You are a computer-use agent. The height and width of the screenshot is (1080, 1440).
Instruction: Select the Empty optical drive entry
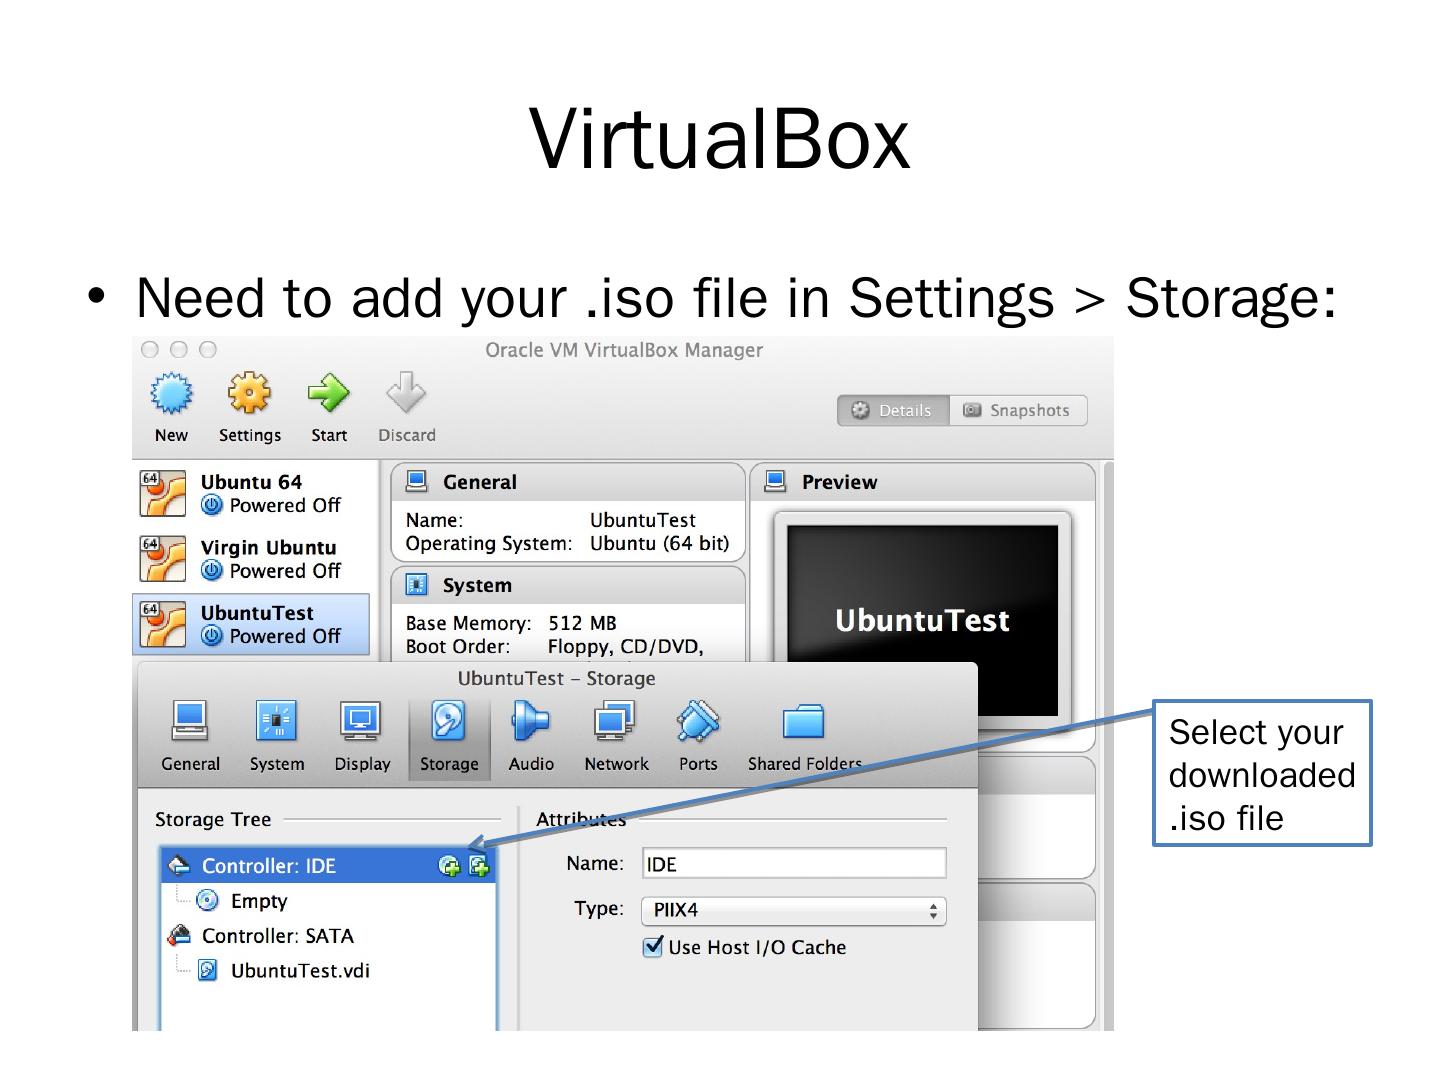point(328,901)
